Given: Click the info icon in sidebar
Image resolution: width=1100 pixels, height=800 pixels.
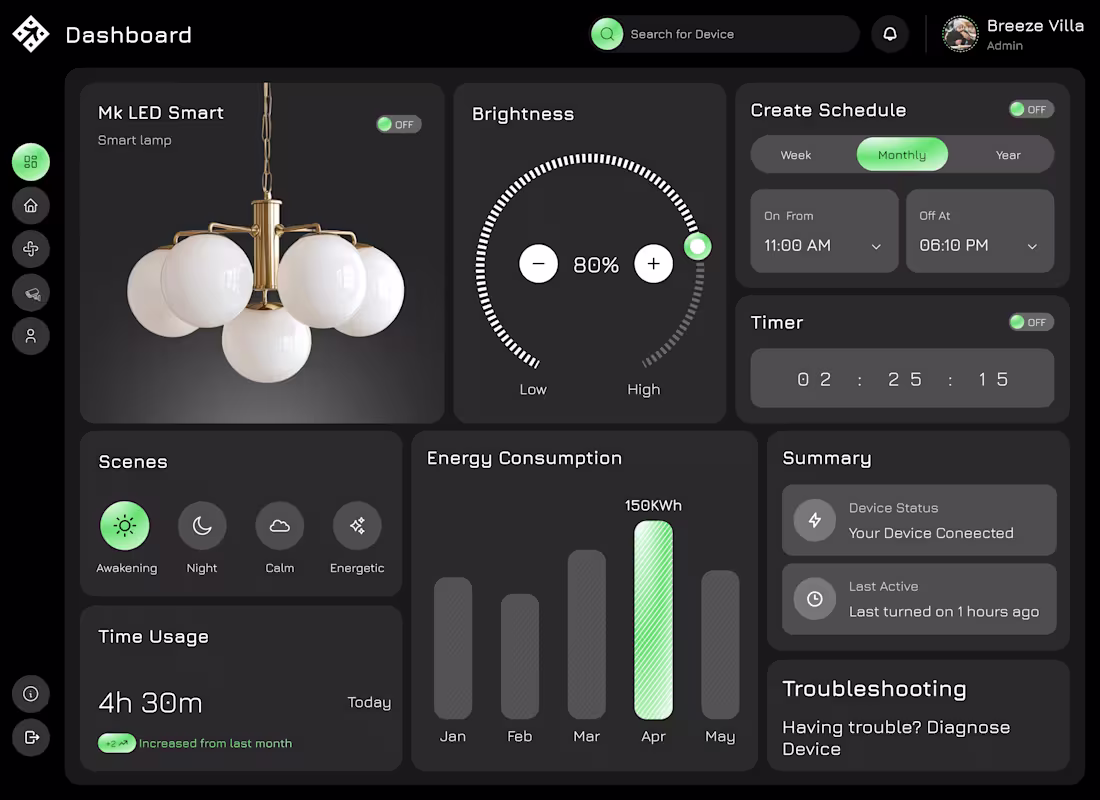Looking at the screenshot, I should tap(31, 693).
